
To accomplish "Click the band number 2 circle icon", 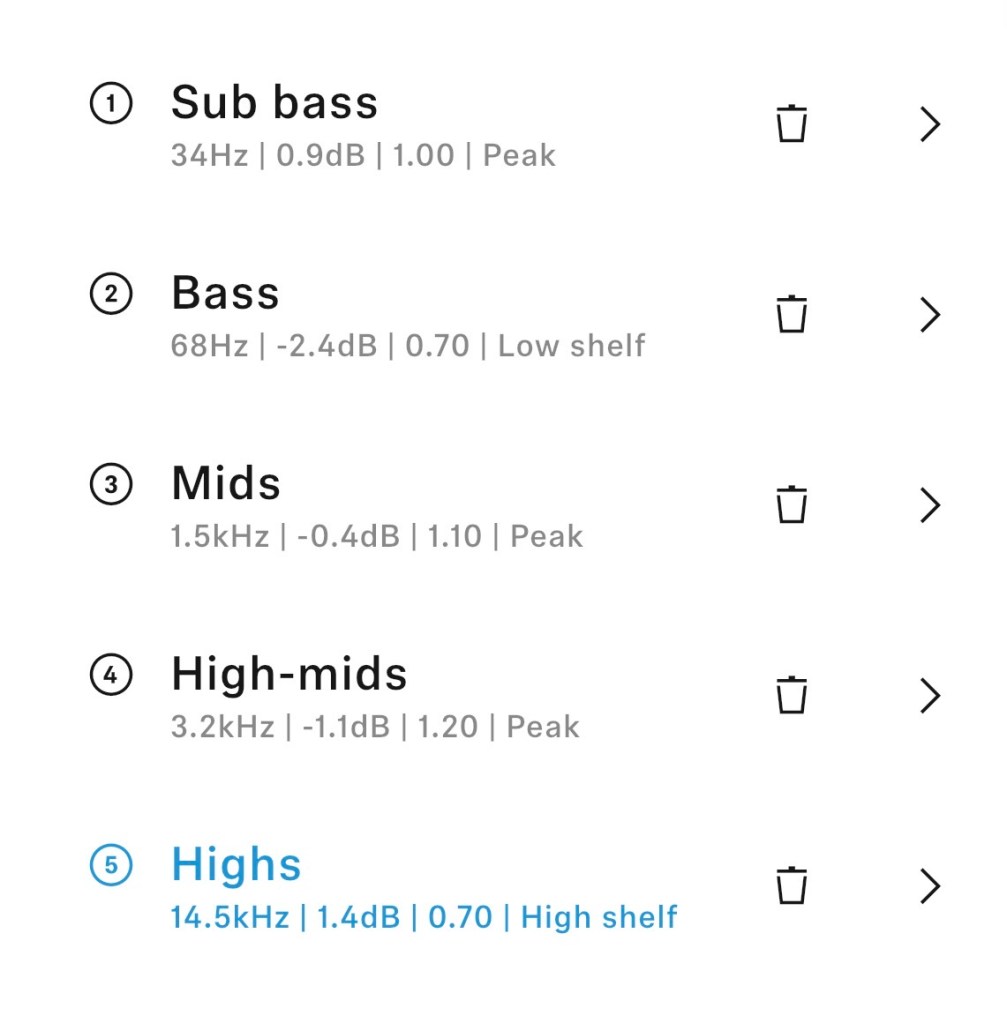I will tap(110, 295).
